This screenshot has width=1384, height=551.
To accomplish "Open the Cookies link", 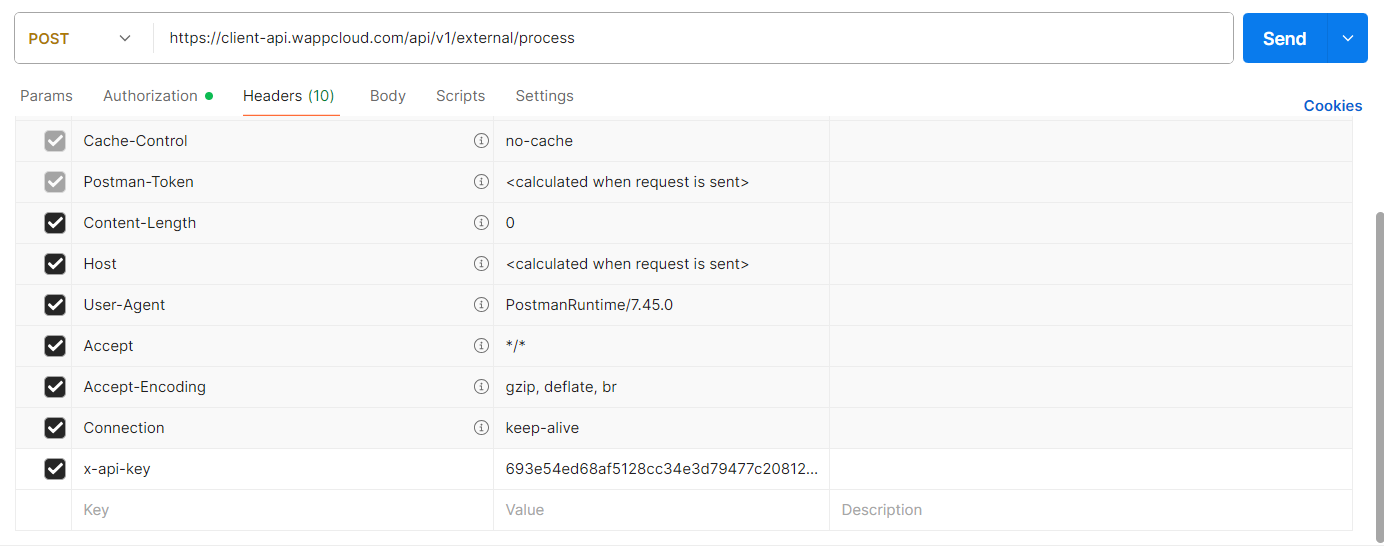I will [x=1333, y=106].
